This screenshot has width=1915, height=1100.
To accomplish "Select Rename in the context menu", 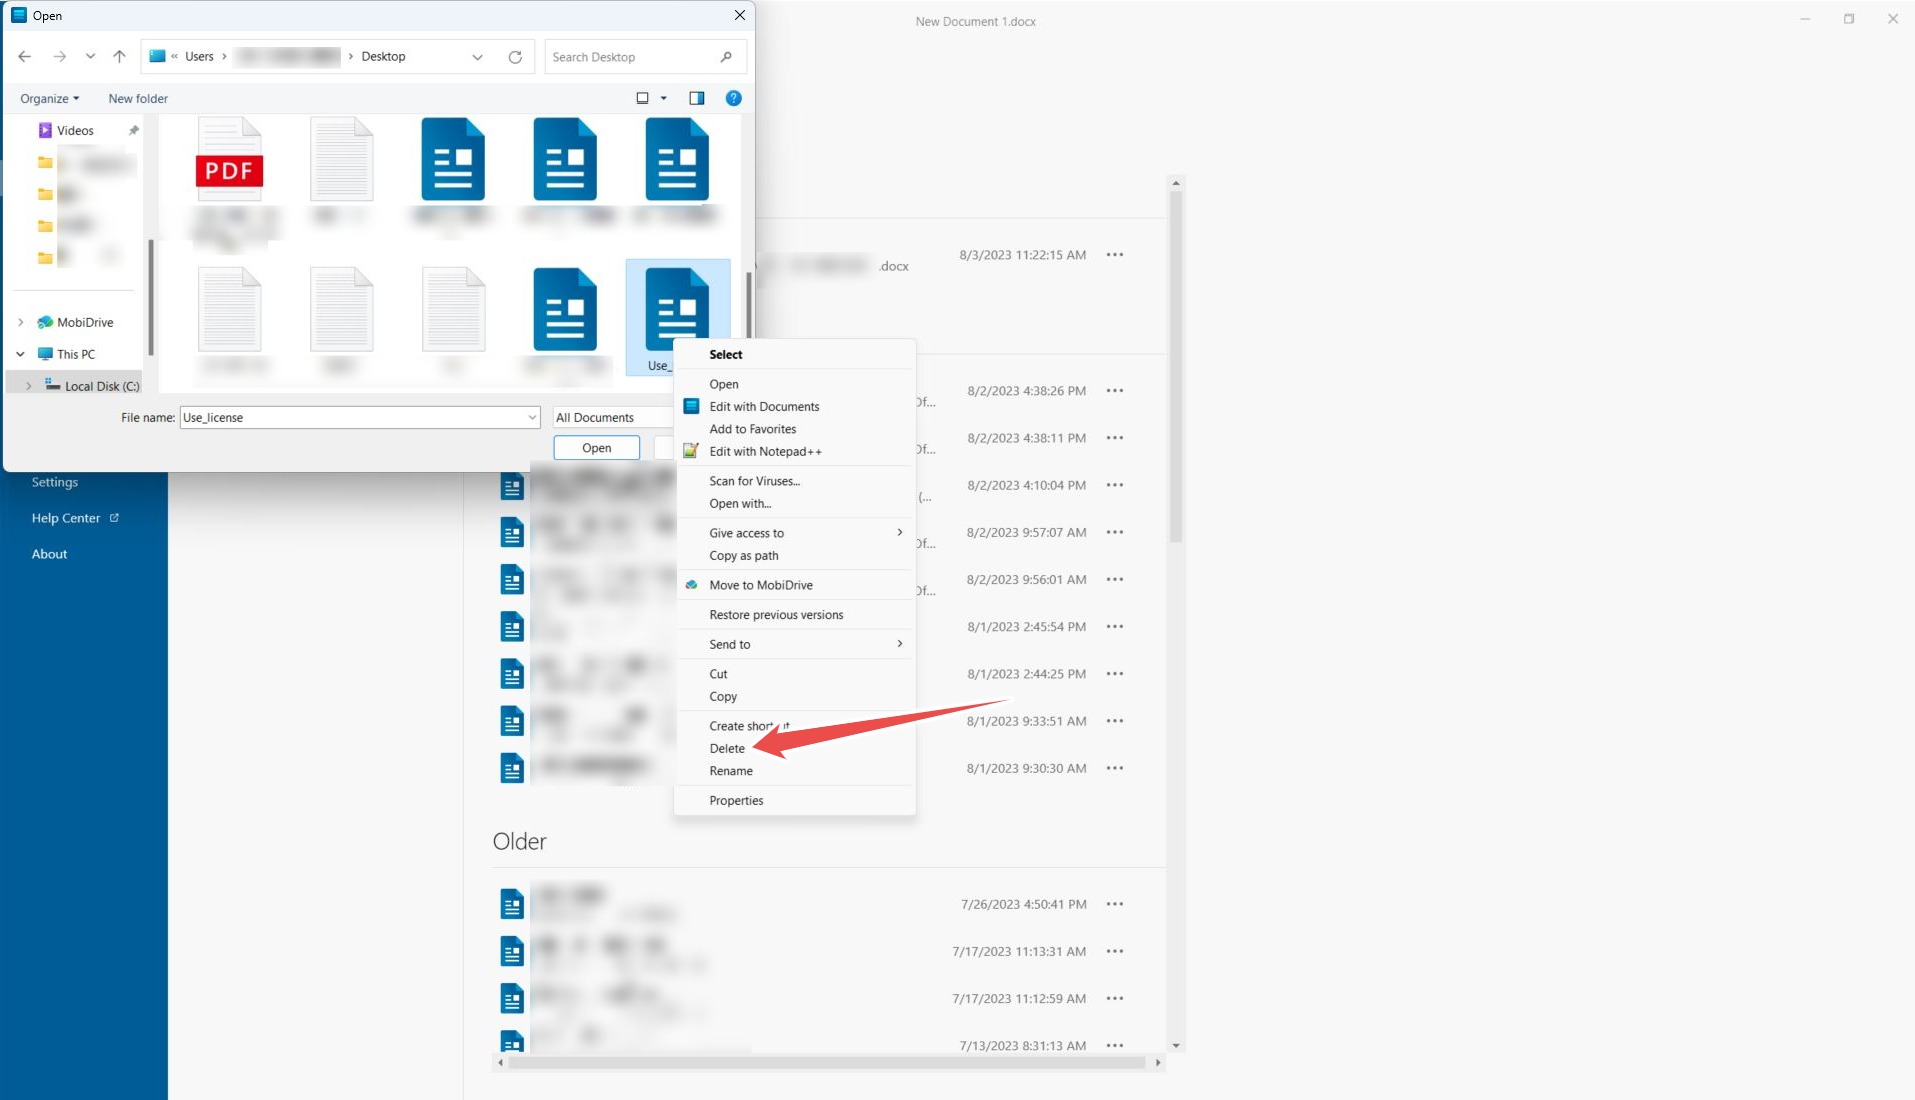I will pyautogui.click(x=731, y=771).
